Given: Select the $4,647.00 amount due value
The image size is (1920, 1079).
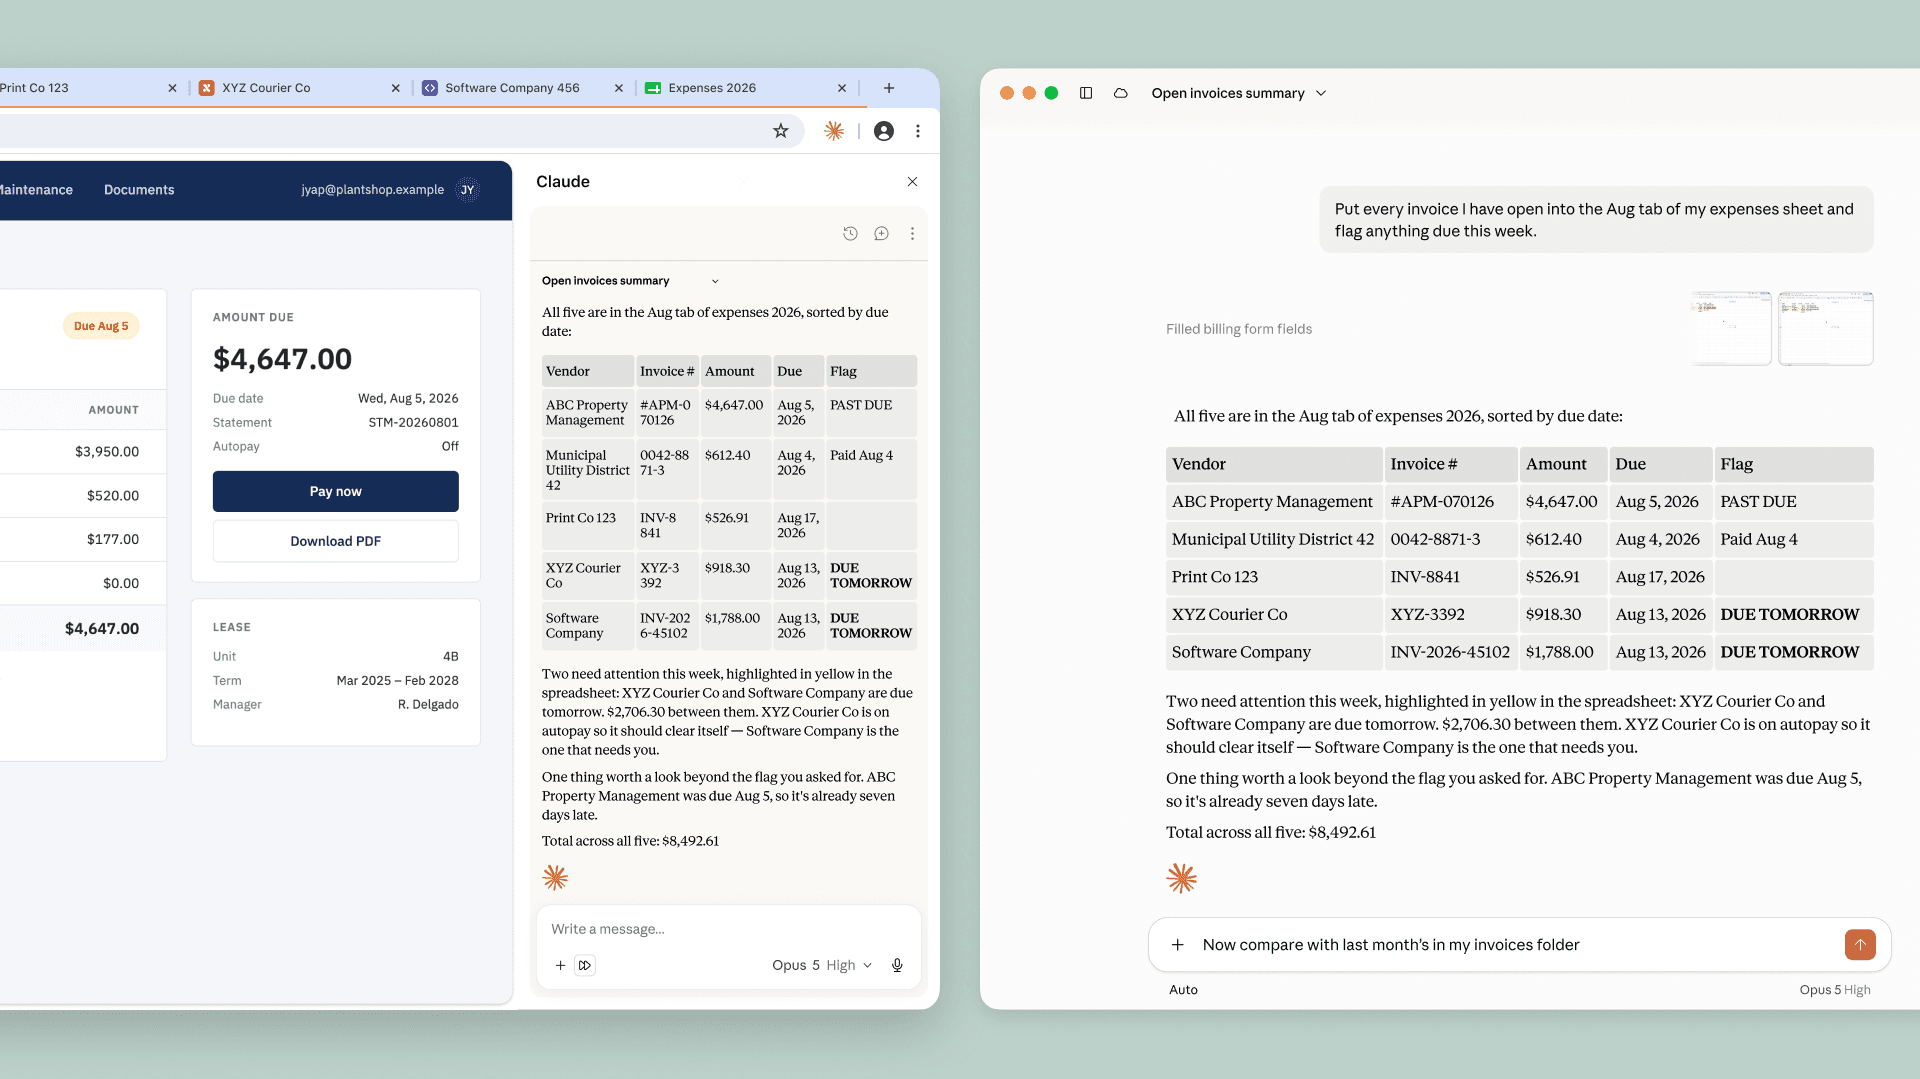Looking at the screenshot, I should click(283, 359).
